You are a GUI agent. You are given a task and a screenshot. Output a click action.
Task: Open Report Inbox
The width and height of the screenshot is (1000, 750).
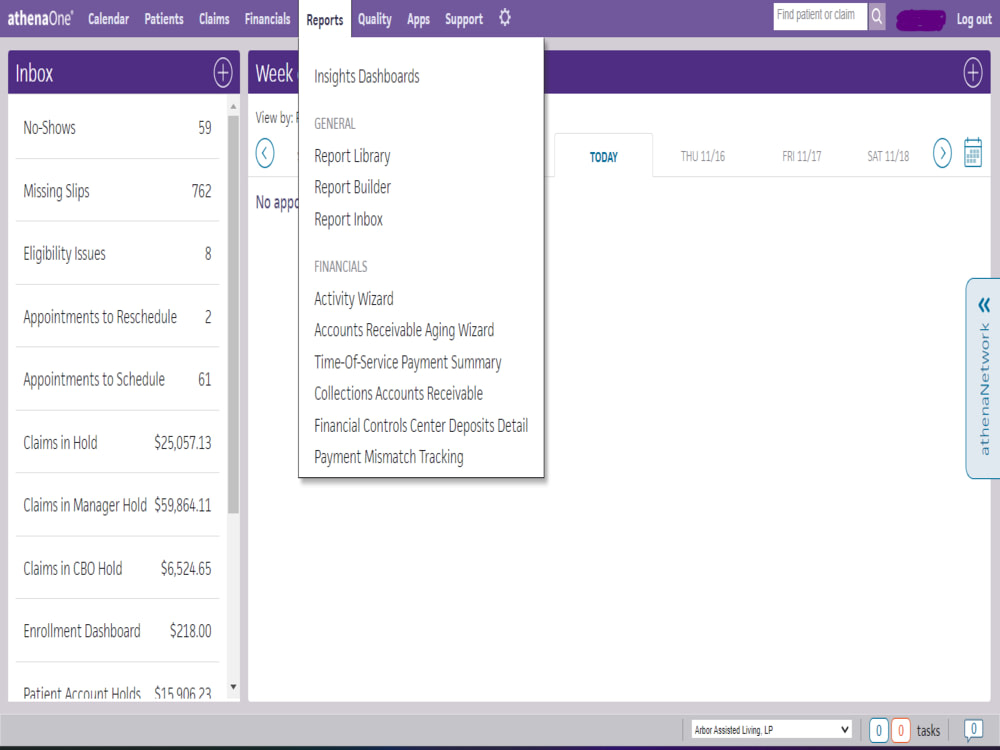[x=348, y=219]
